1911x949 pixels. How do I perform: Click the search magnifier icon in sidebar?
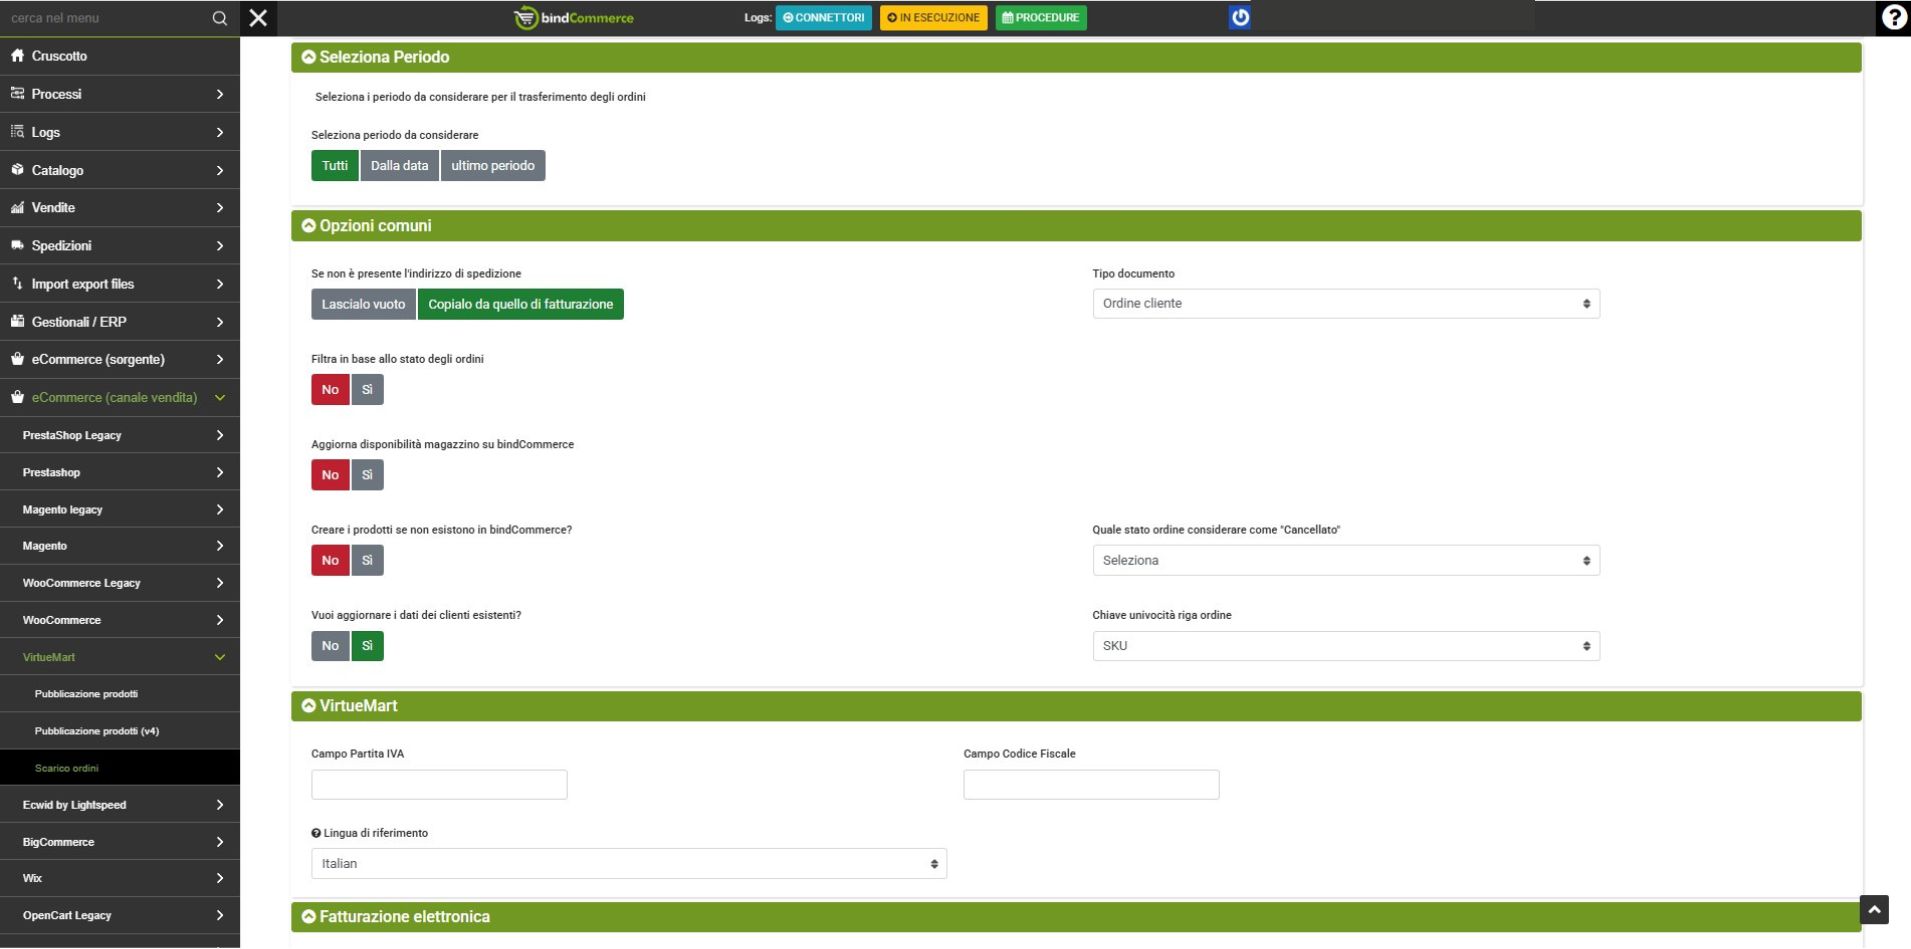pyautogui.click(x=219, y=18)
